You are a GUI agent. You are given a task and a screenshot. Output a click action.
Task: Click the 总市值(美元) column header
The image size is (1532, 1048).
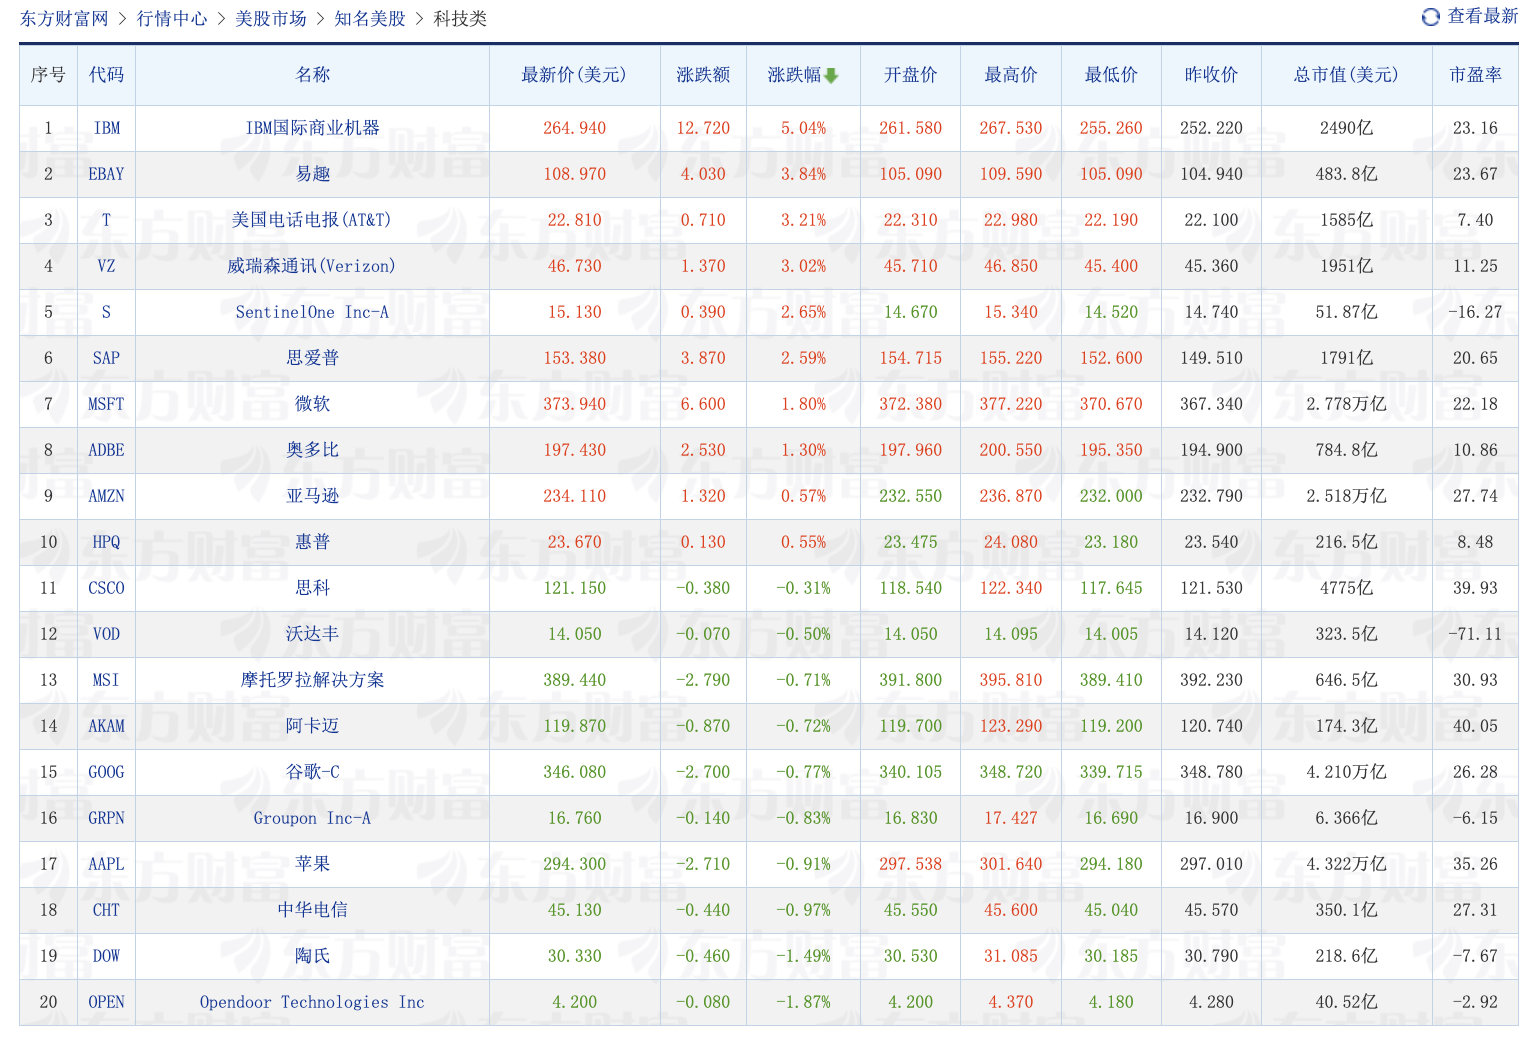(x=1346, y=75)
